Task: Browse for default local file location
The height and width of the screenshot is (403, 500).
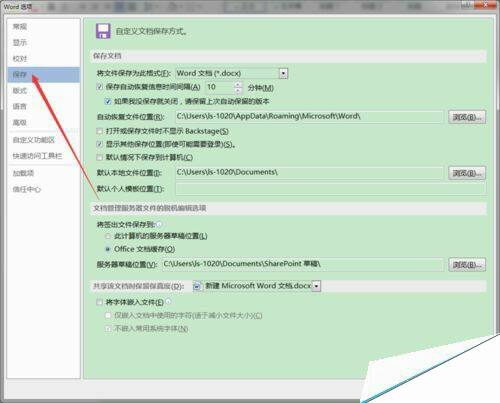Action: tap(467, 173)
